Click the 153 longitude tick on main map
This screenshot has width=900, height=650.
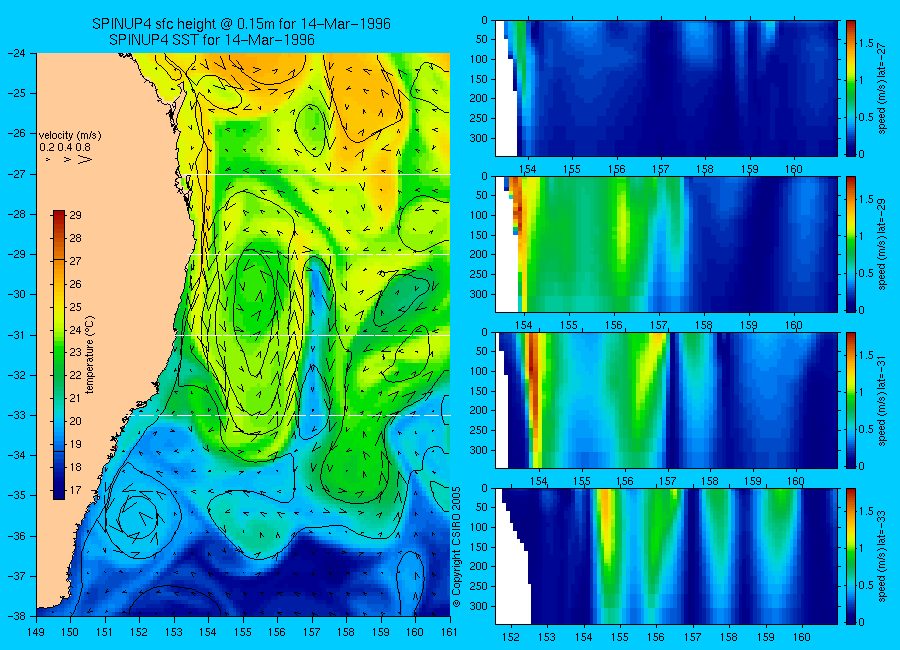[x=174, y=632]
